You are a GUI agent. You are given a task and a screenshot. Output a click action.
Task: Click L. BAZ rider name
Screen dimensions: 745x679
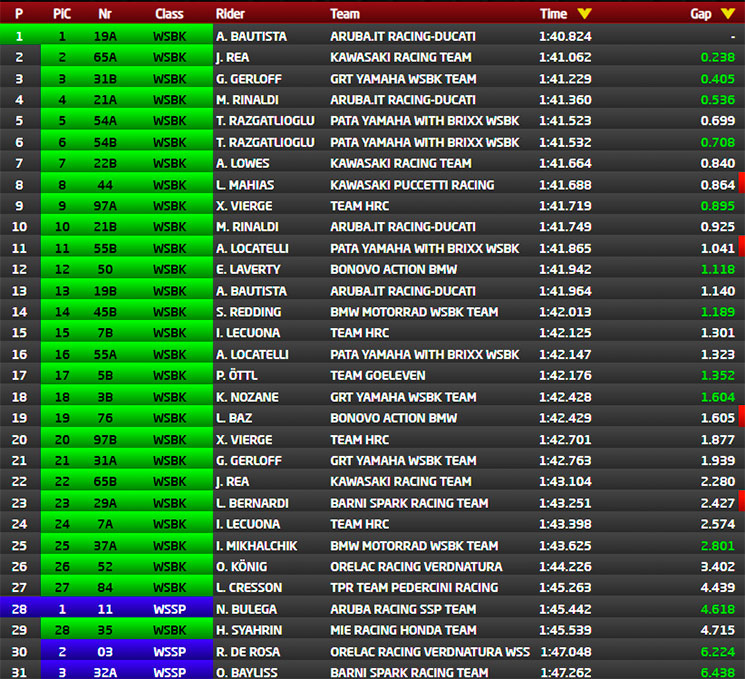(x=234, y=418)
